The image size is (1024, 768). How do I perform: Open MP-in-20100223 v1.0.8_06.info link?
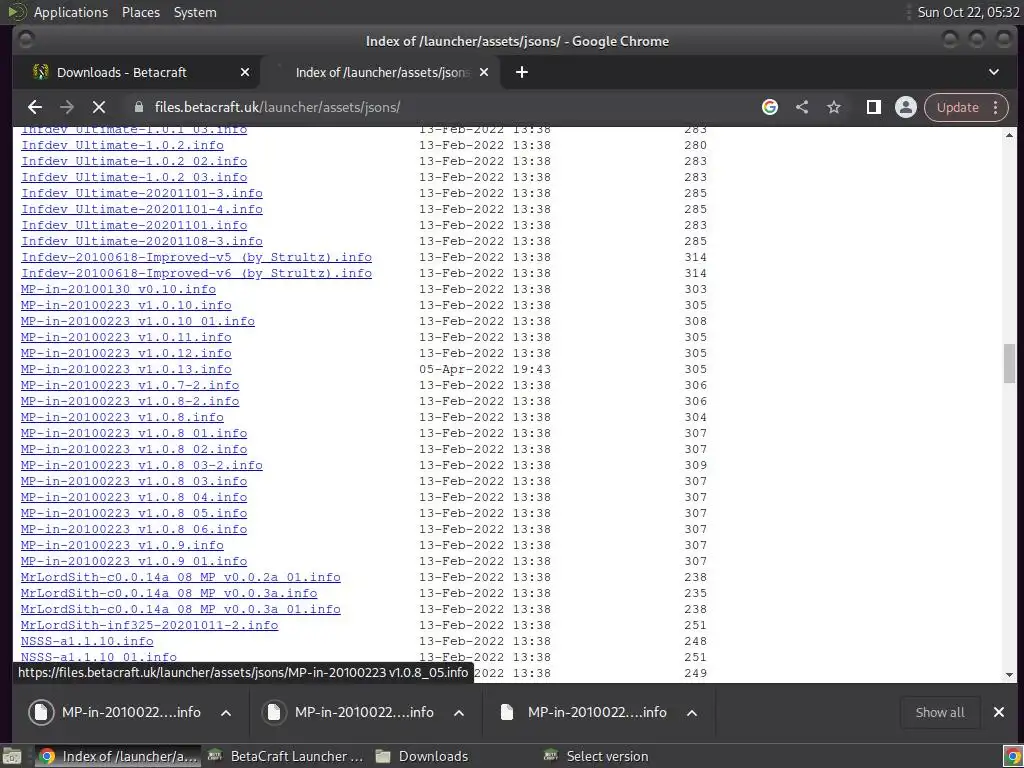click(x=134, y=529)
